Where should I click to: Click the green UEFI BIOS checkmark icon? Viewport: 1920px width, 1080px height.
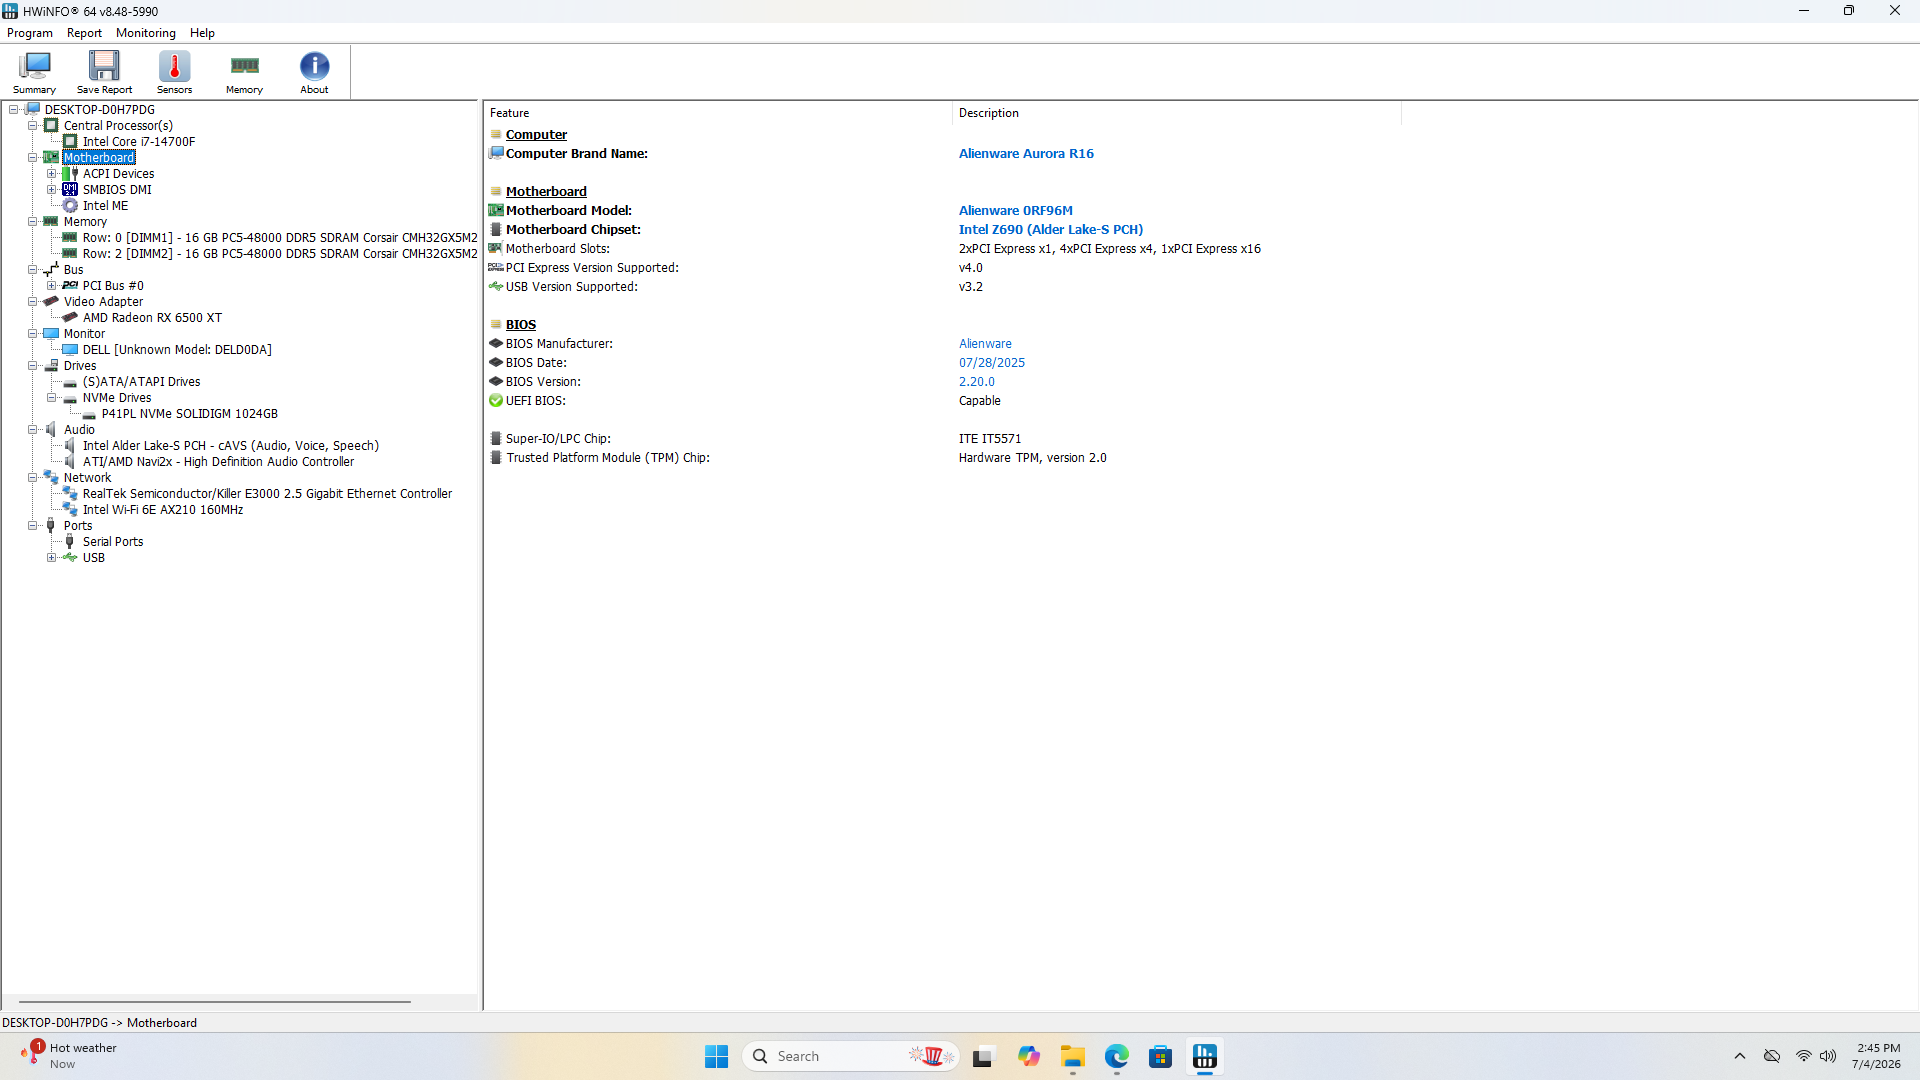pos(496,400)
